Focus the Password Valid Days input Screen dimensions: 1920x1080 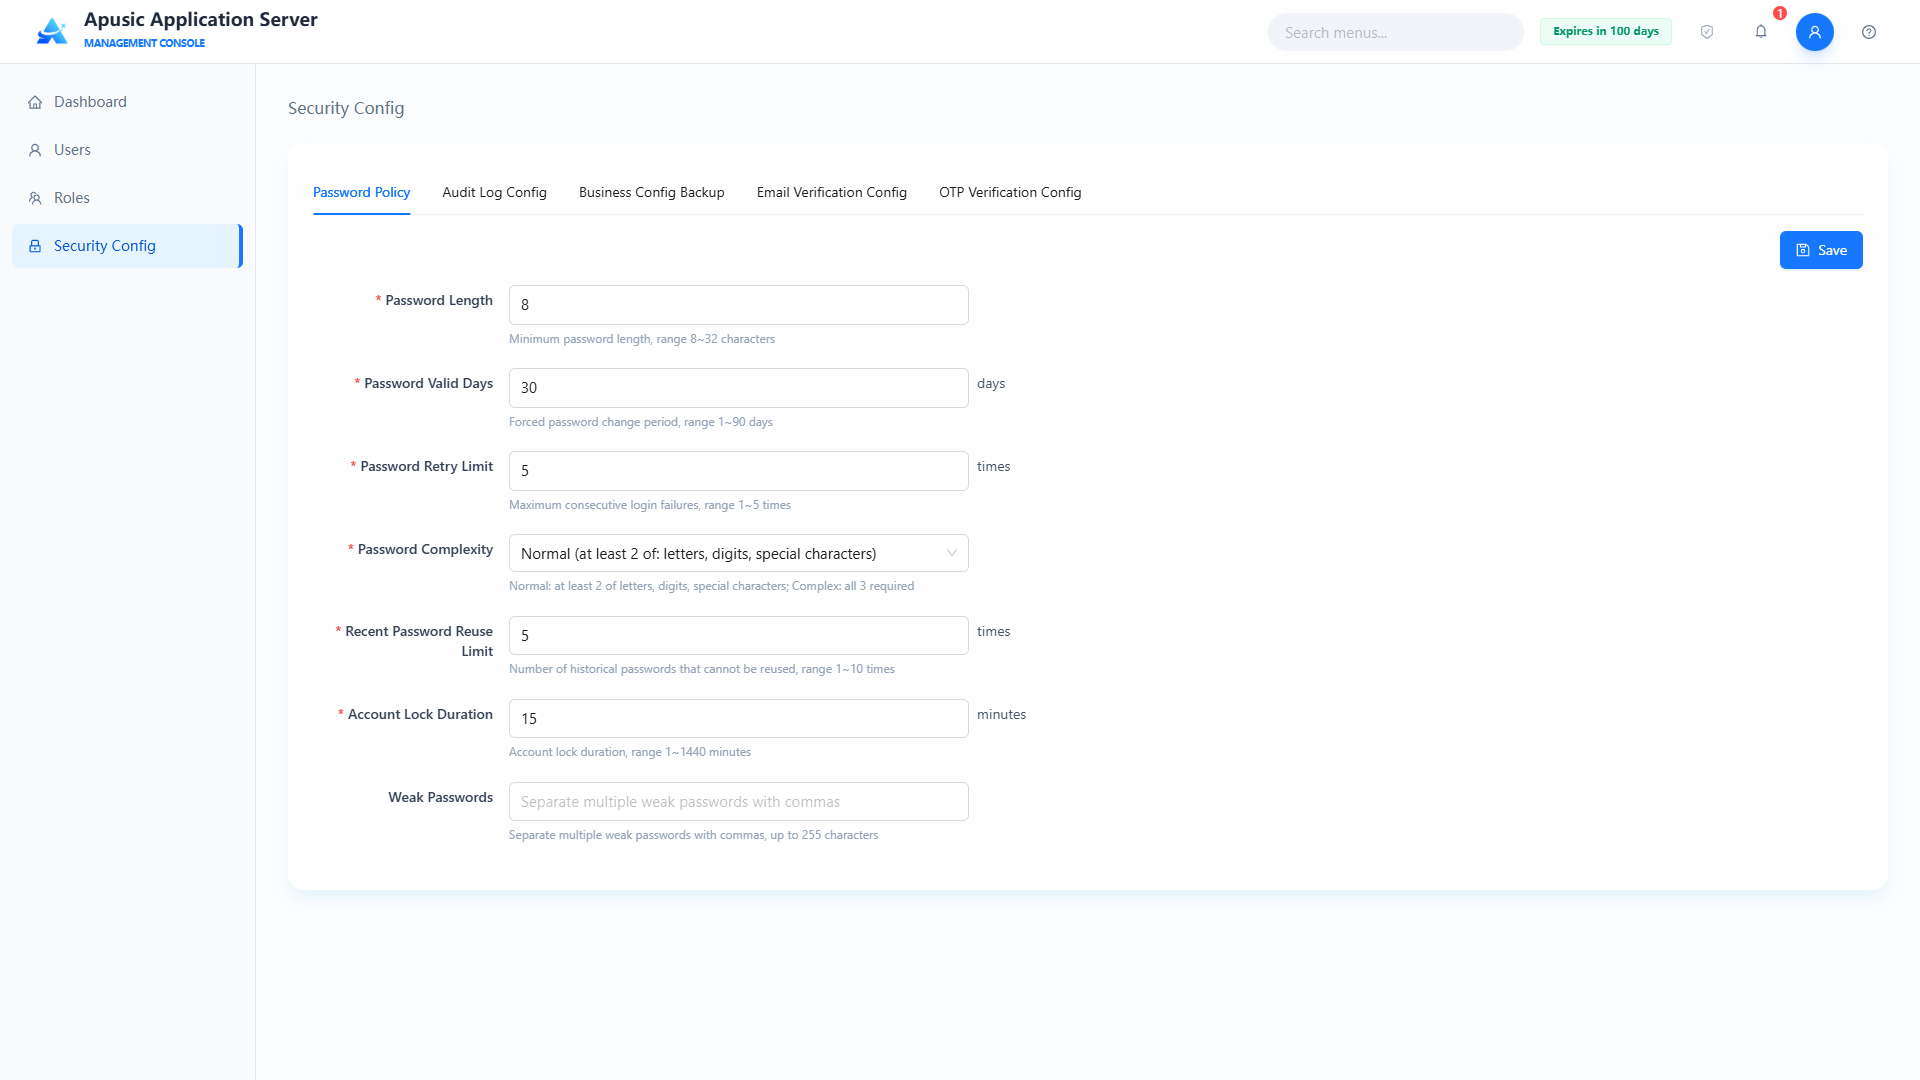[739, 388]
